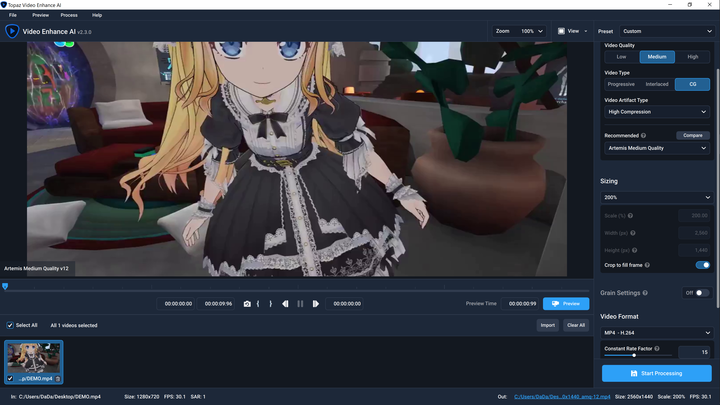The width and height of the screenshot is (720, 405).
Task: Delete DEMO.mp4 using its trash icon
Action: [58, 379]
